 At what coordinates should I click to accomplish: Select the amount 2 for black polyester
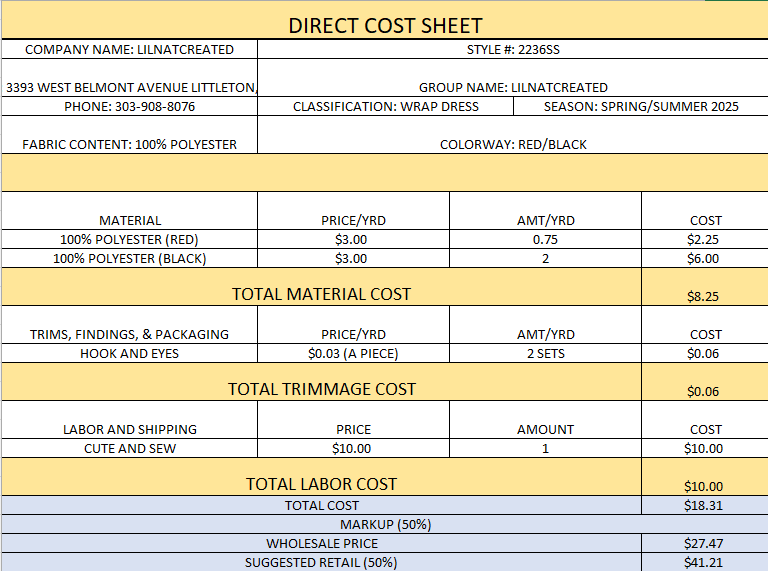click(x=545, y=258)
